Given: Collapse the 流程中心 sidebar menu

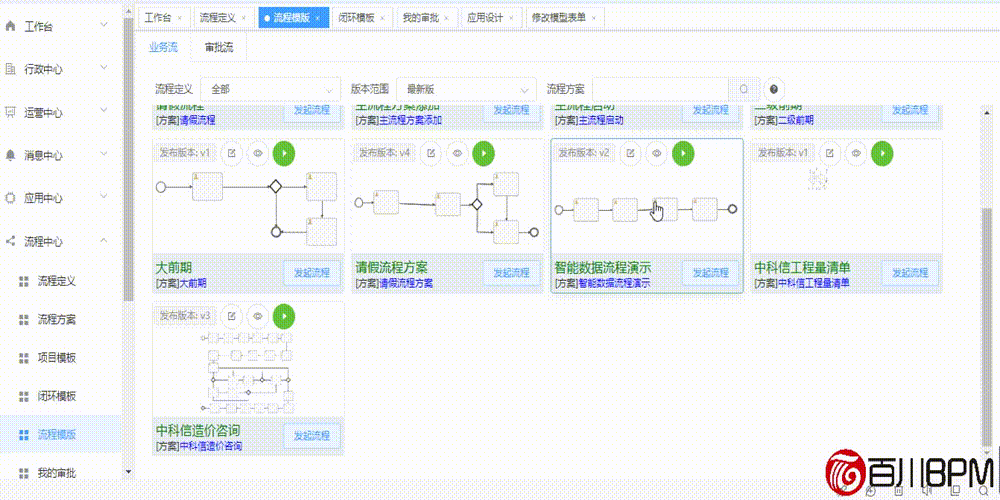Looking at the screenshot, I should tap(105, 241).
